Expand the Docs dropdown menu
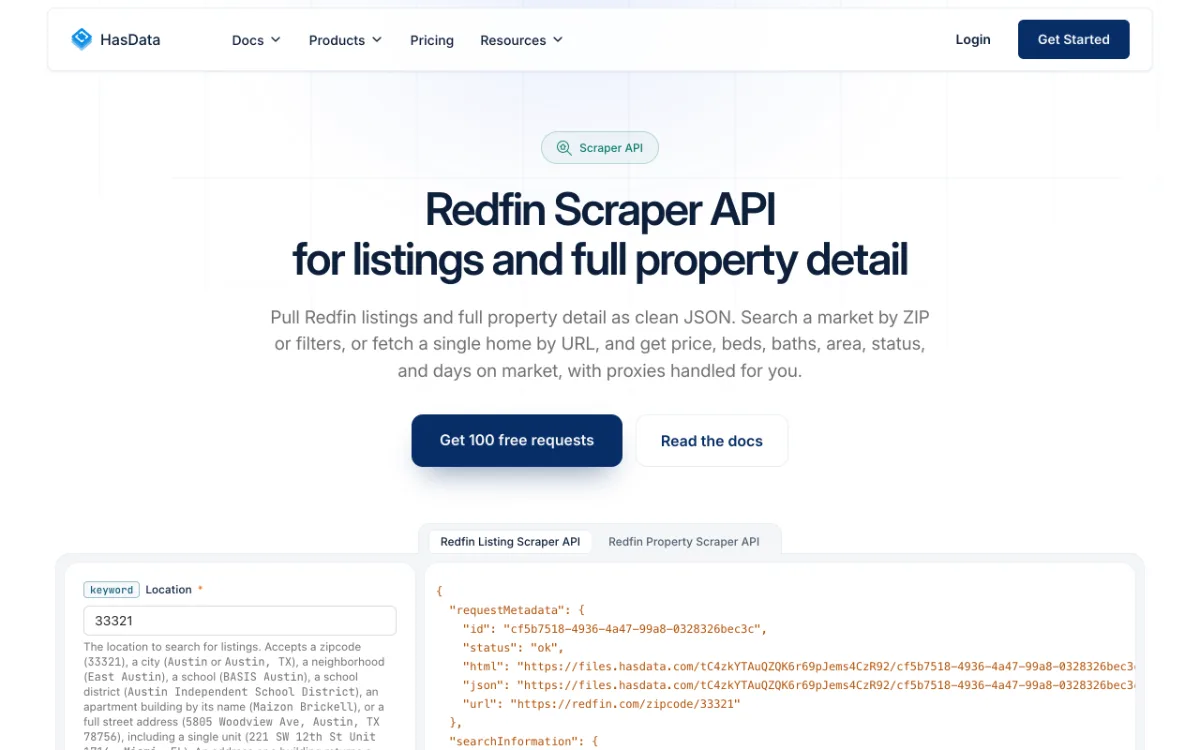 (x=256, y=40)
